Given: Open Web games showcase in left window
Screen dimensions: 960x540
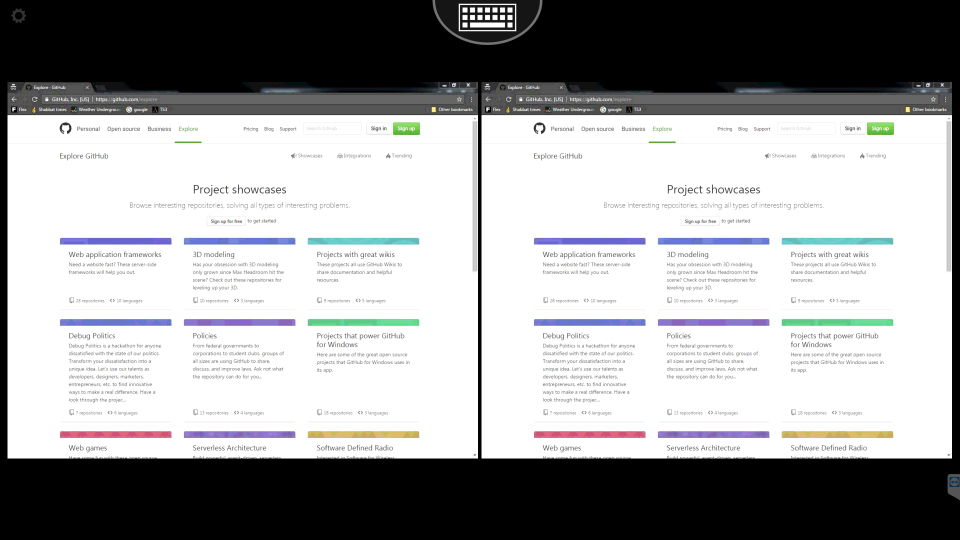Looking at the screenshot, I should tap(88, 448).
